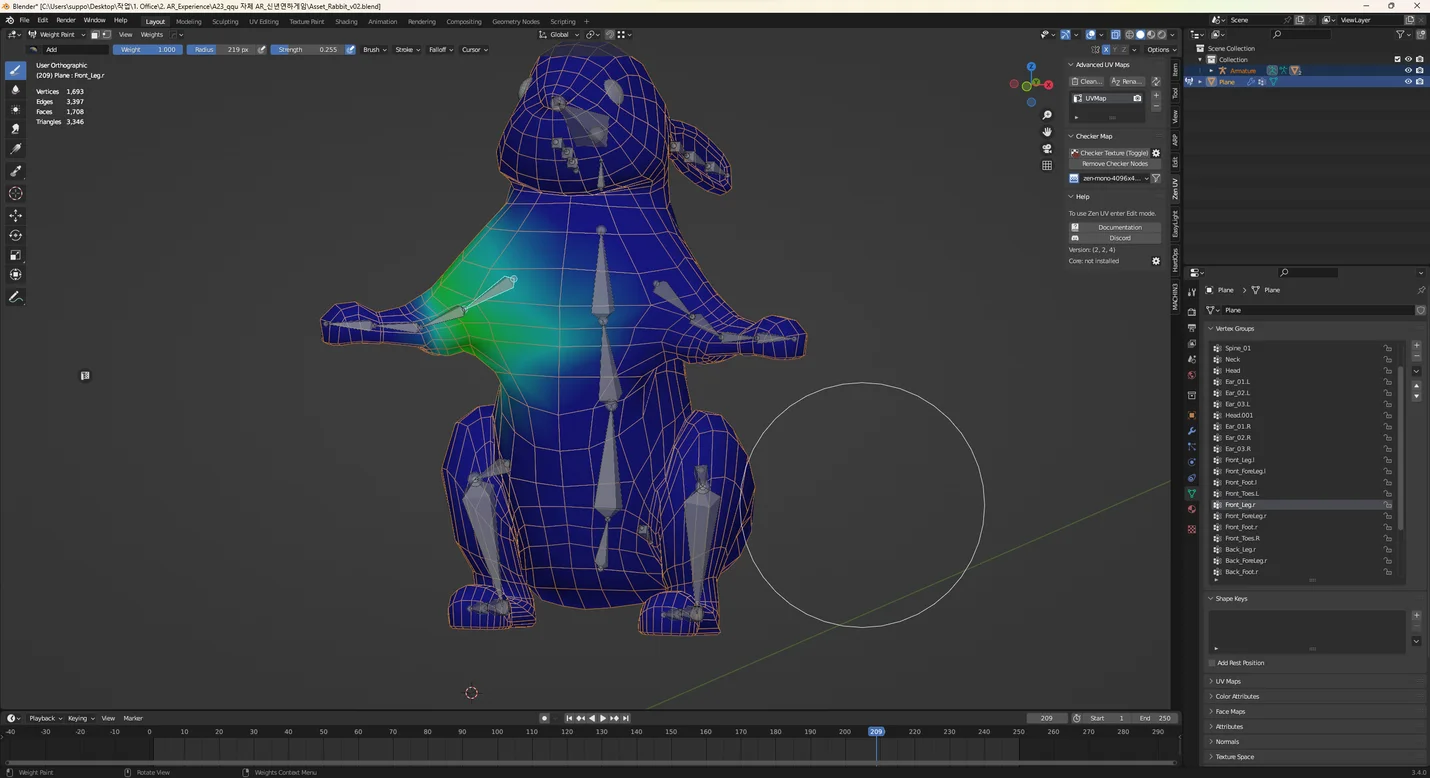Open the Stroke settings dropdown
This screenshot has width=1430, height=778.
click(x=407, y=49)
